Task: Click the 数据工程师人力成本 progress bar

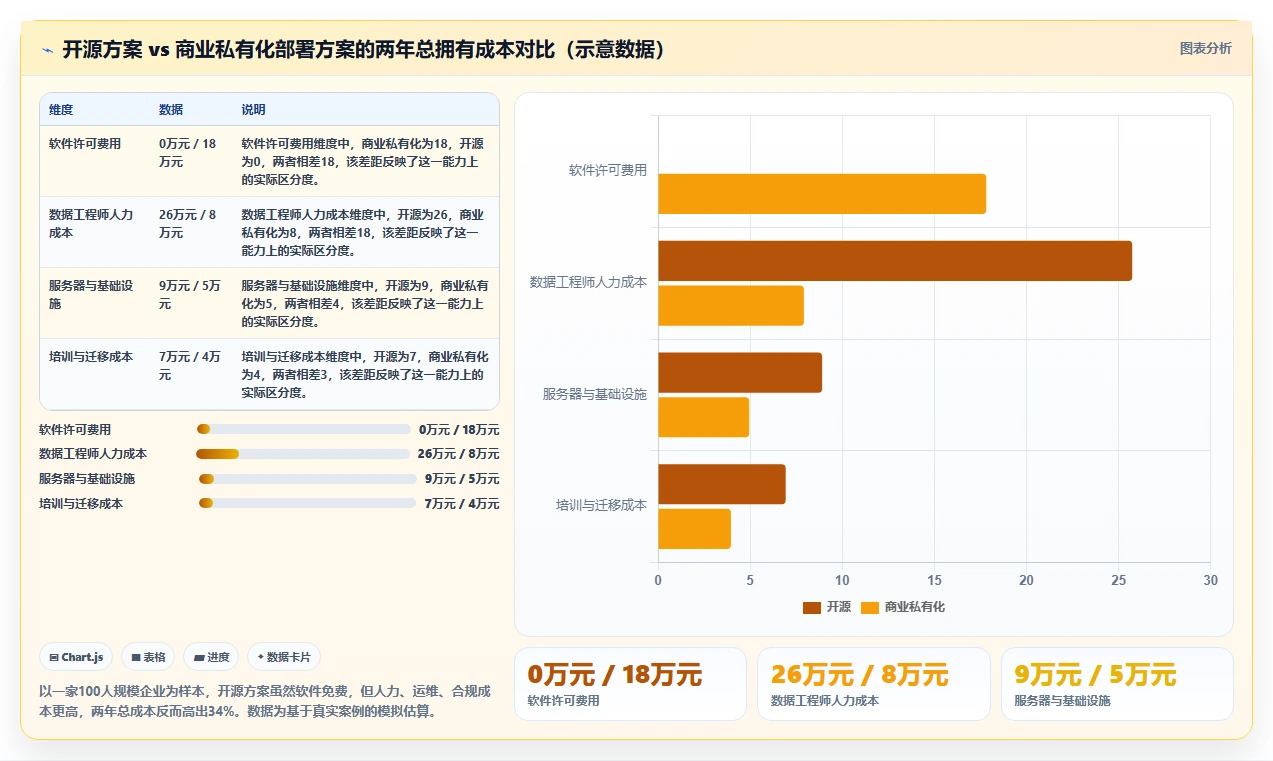Action: [305, 454]
